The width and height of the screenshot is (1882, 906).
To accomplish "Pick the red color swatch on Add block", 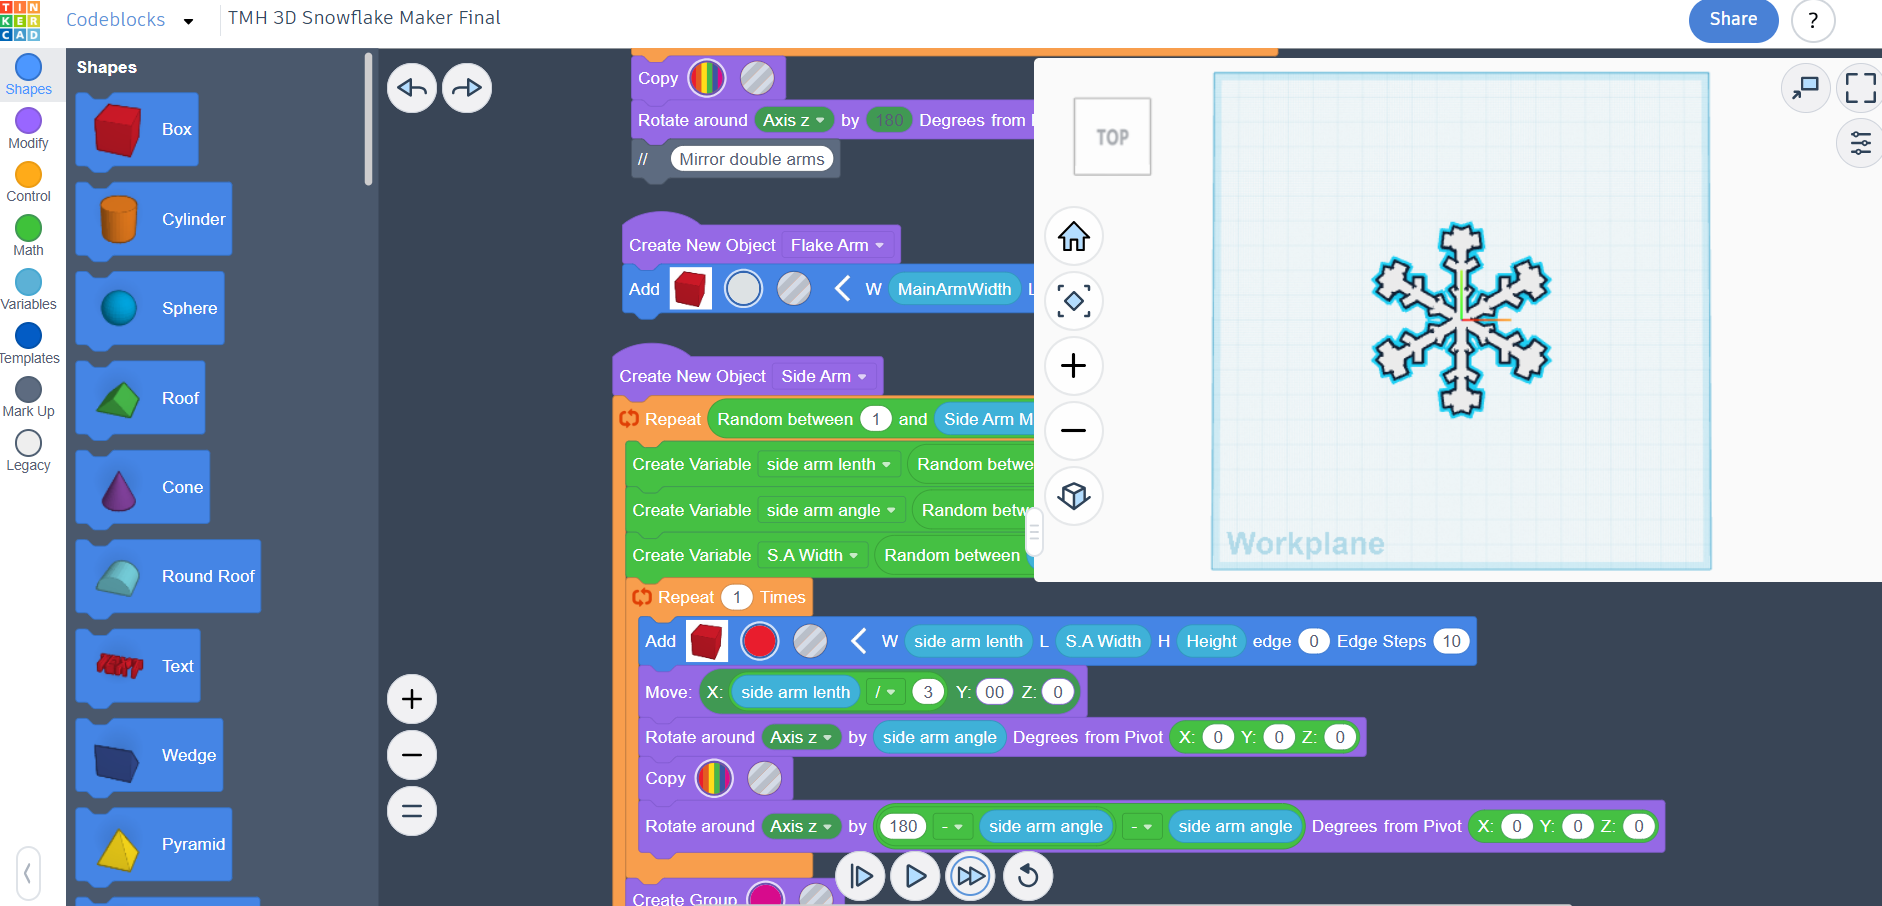I will coord(759,641).
